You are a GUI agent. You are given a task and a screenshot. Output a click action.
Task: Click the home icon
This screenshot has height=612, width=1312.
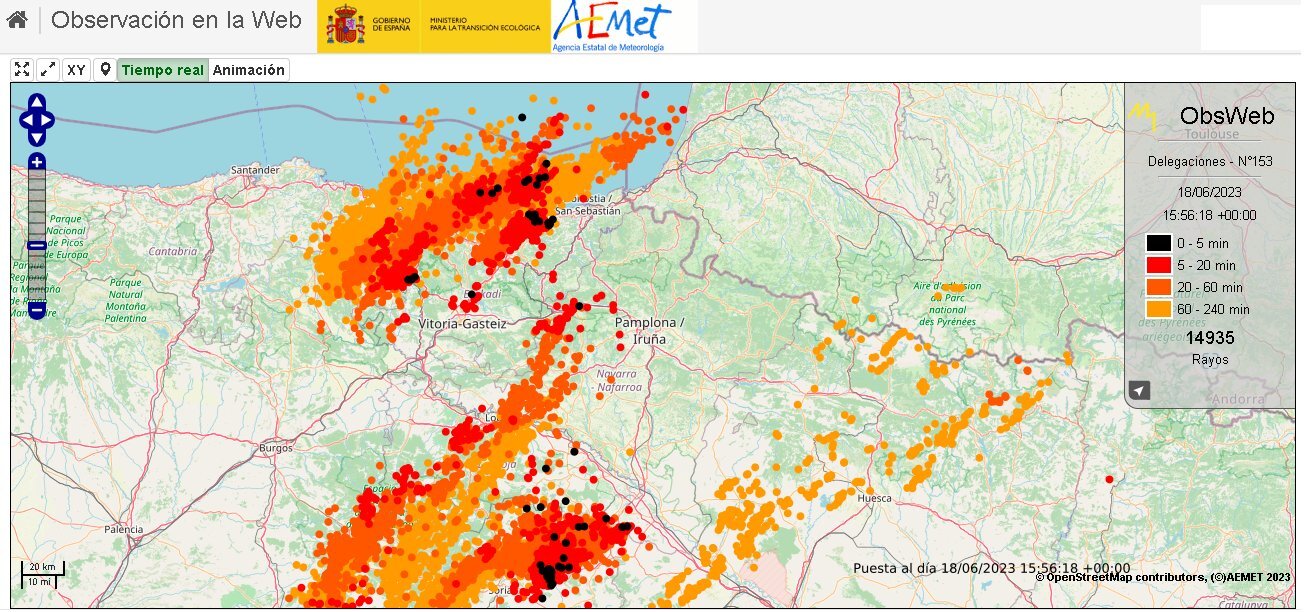tap(17, 20)
